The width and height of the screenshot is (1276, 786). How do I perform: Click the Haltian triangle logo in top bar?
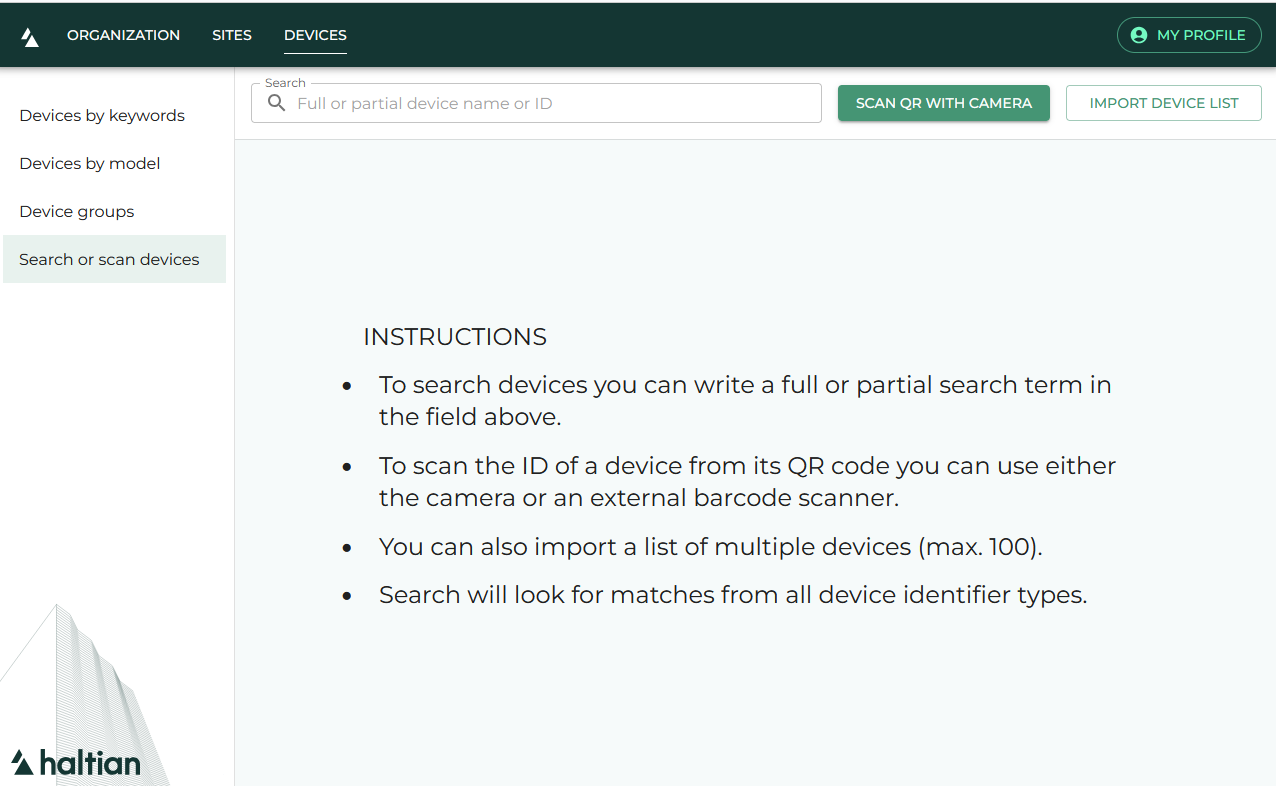click(x=30, y=37)
